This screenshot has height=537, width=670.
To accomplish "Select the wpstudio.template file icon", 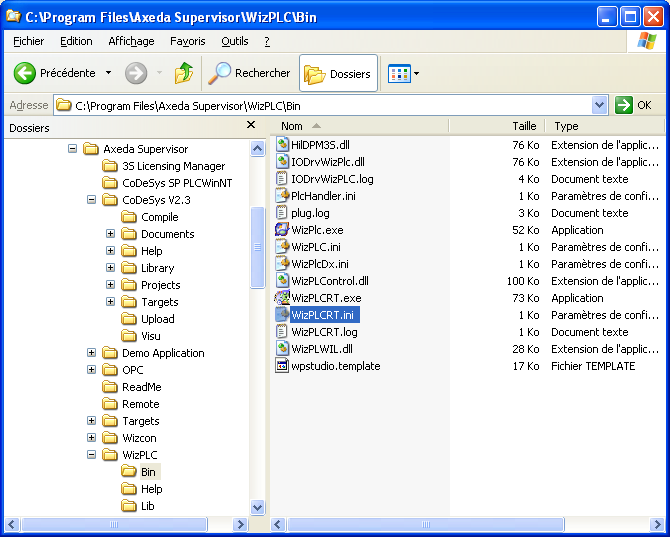I will click(282, 366).
